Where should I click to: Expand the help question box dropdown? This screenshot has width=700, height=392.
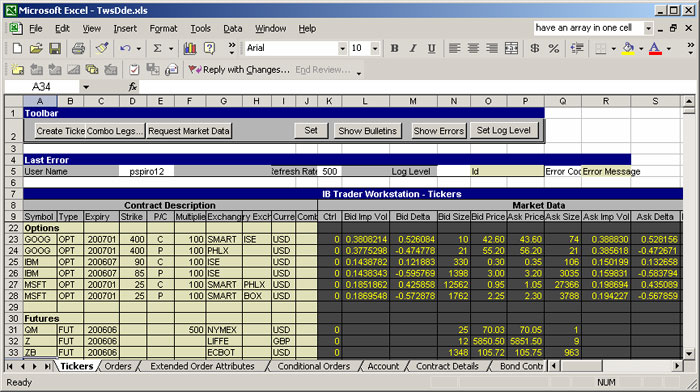[x=648, y=28]
